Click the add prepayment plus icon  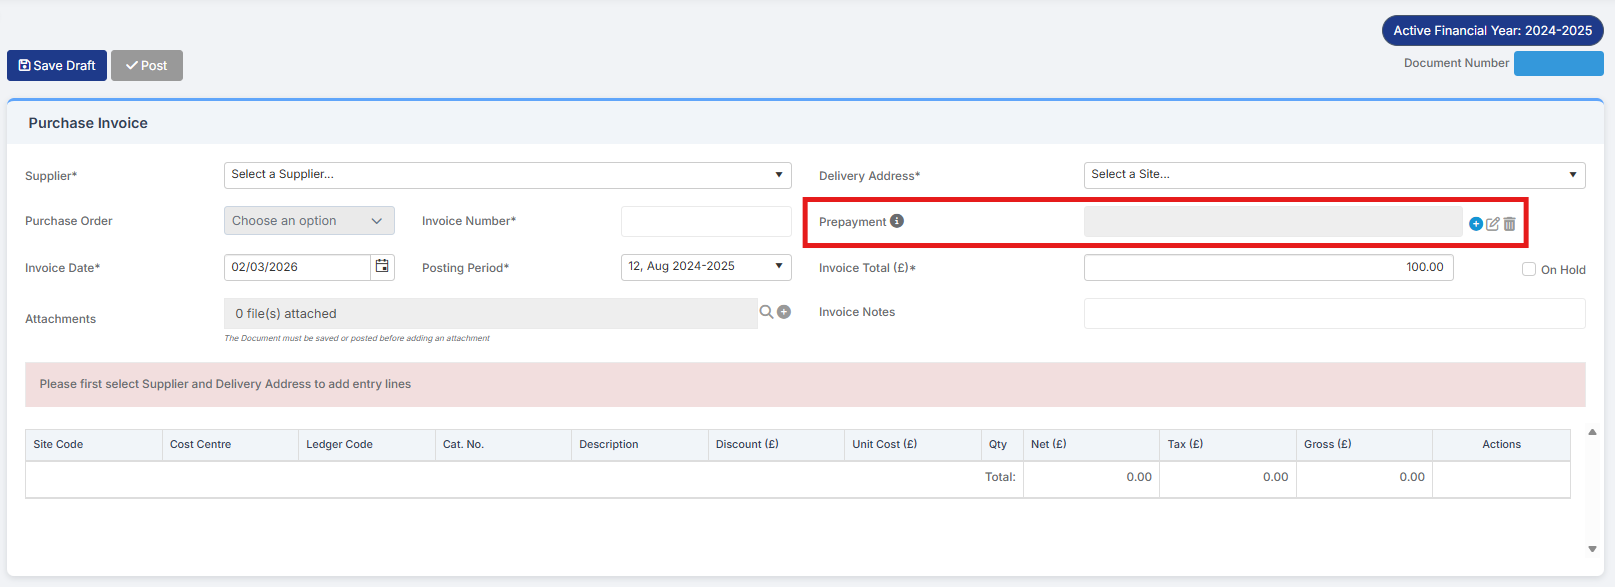tap(1476, 224)
